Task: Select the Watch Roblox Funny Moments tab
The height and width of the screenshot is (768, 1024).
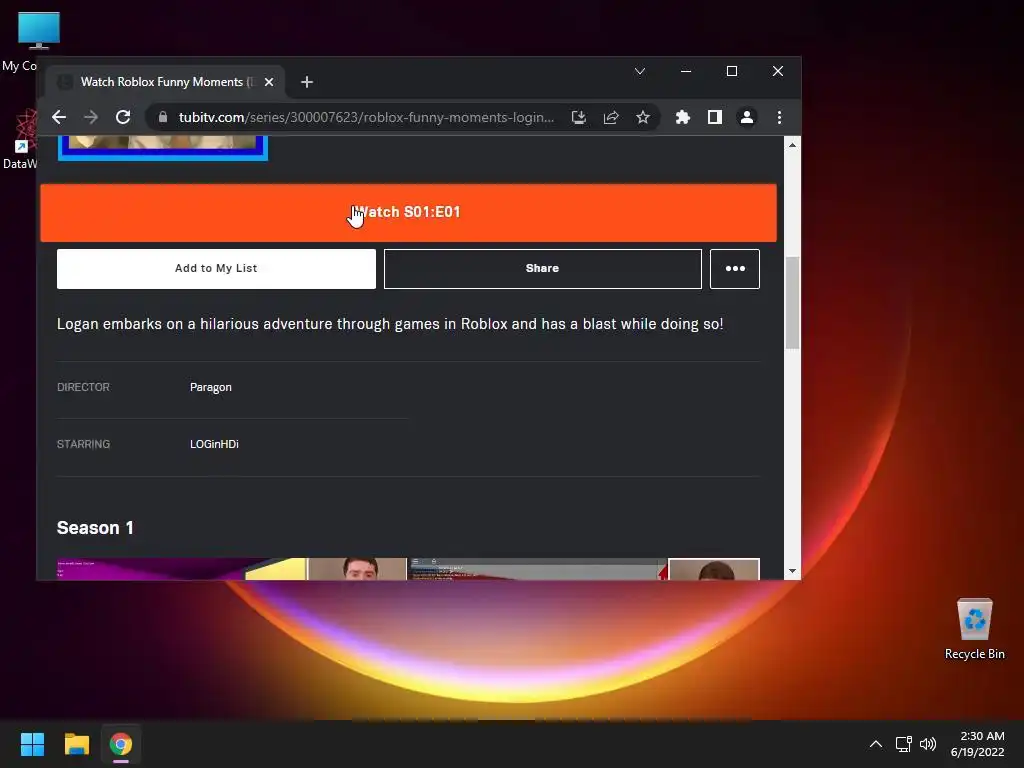Action: click(x=165, y=82)
